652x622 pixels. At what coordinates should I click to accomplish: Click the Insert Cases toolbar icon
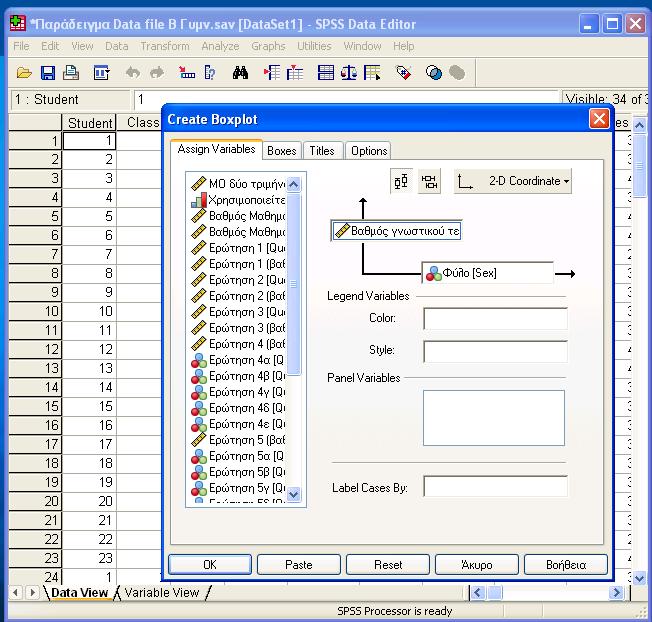[x=272, y=73]
